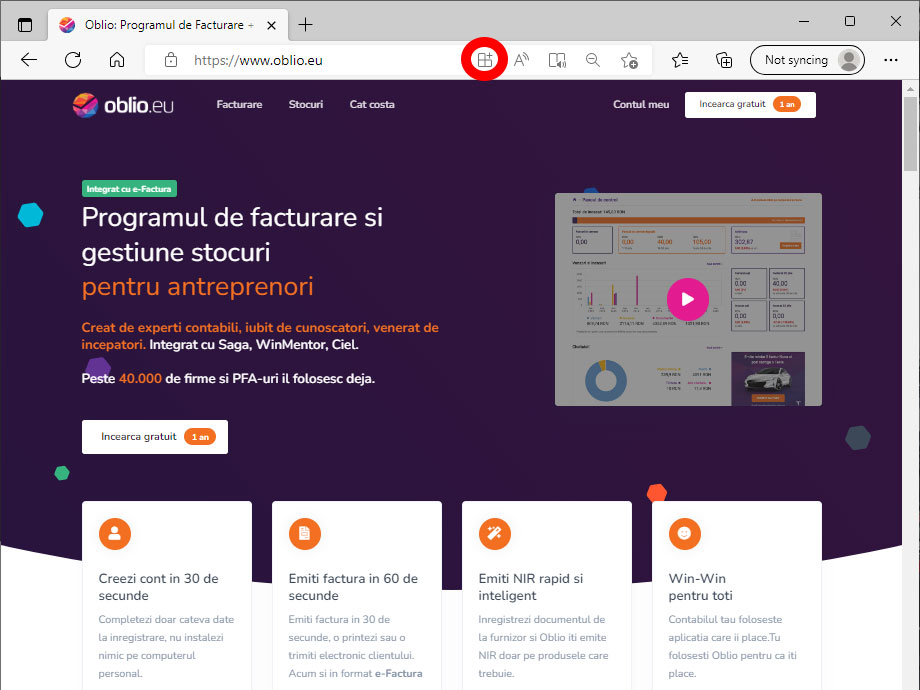Click the Integrat cu e-Factura badge

(x=129, y=189)
